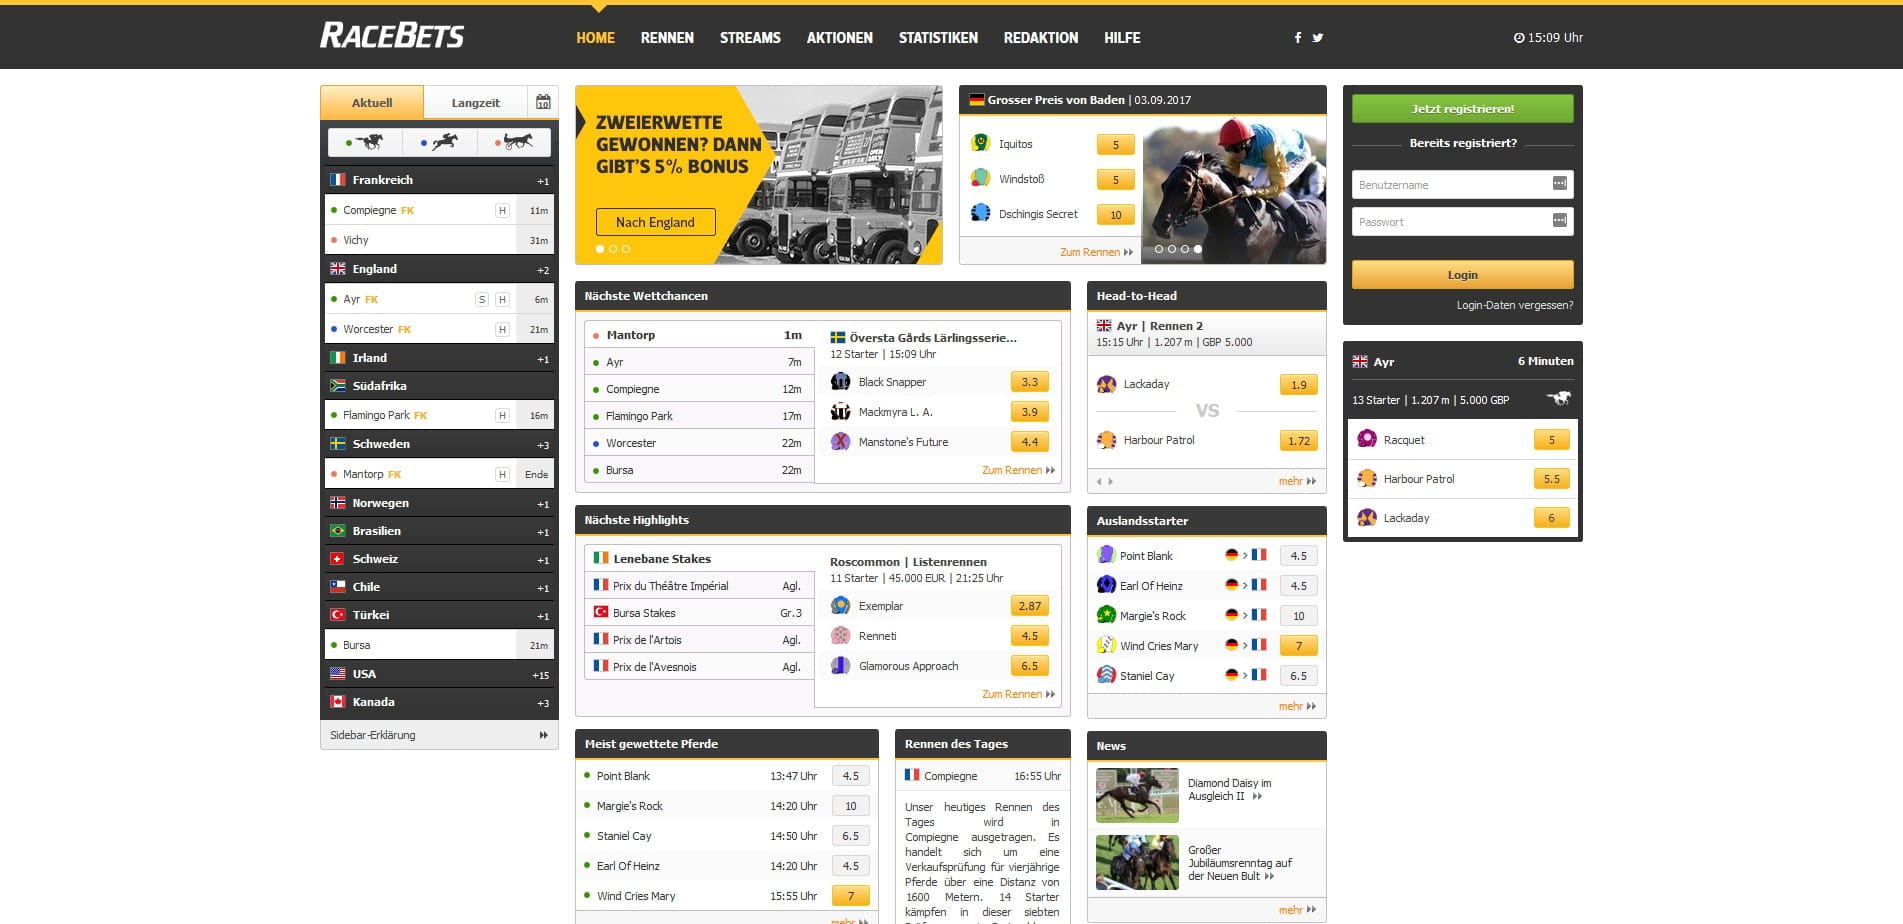
Task: Click Black Snapper jockey silk icon
Action: [841, 382]
